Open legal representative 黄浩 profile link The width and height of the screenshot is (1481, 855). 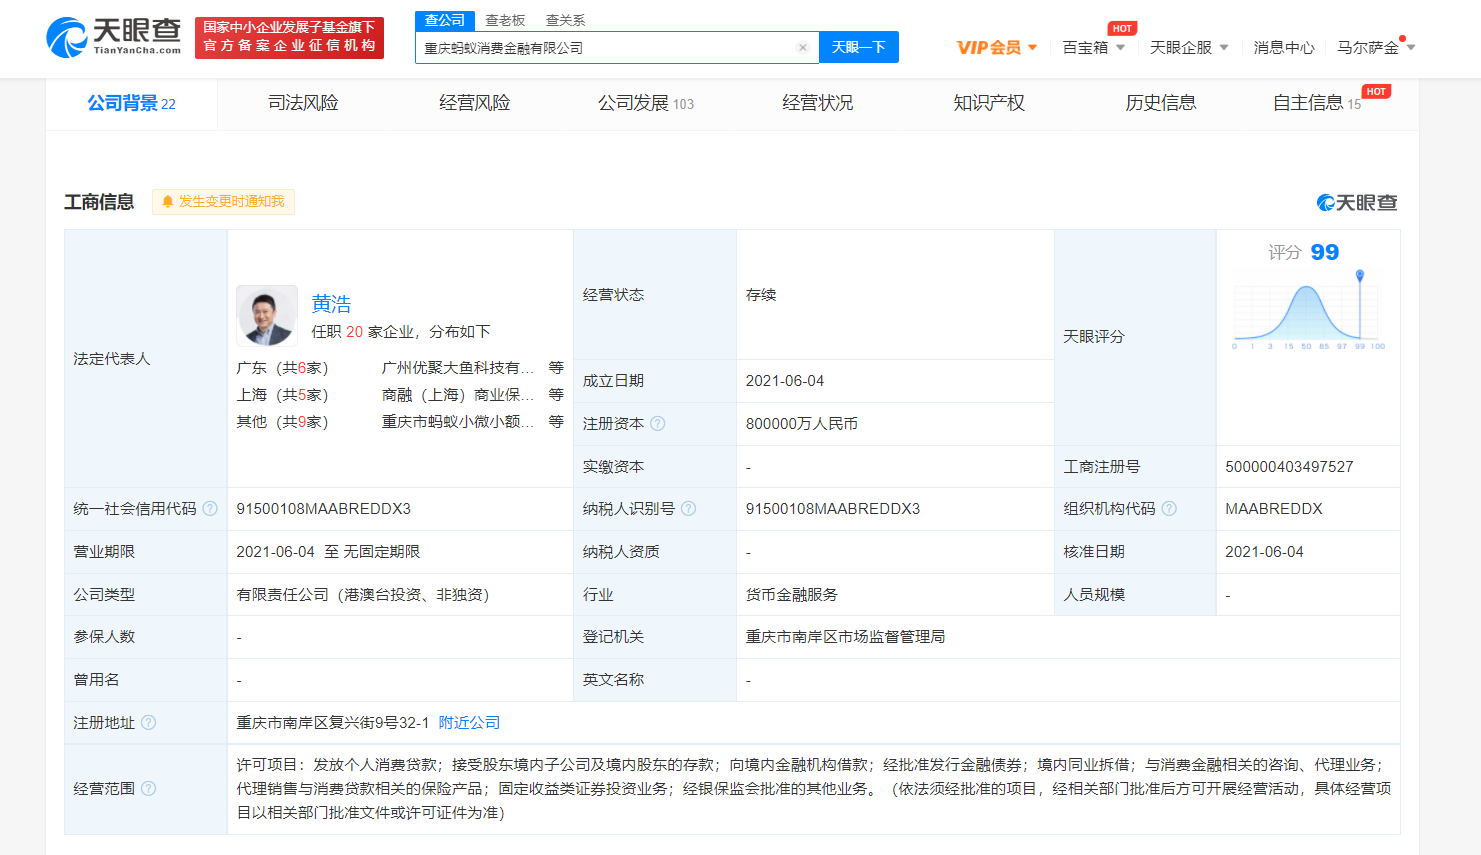coord(331,304)
